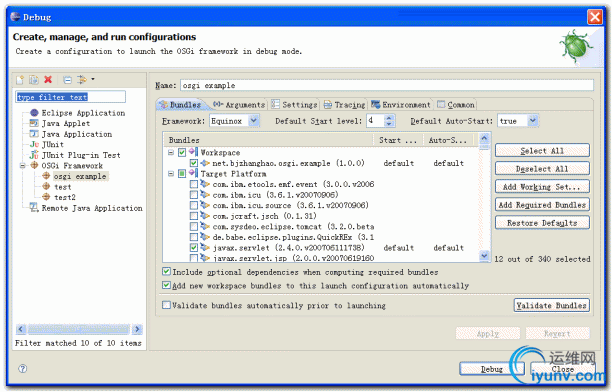
Task: Select the test launch configuration
Action: coord(62,187)
